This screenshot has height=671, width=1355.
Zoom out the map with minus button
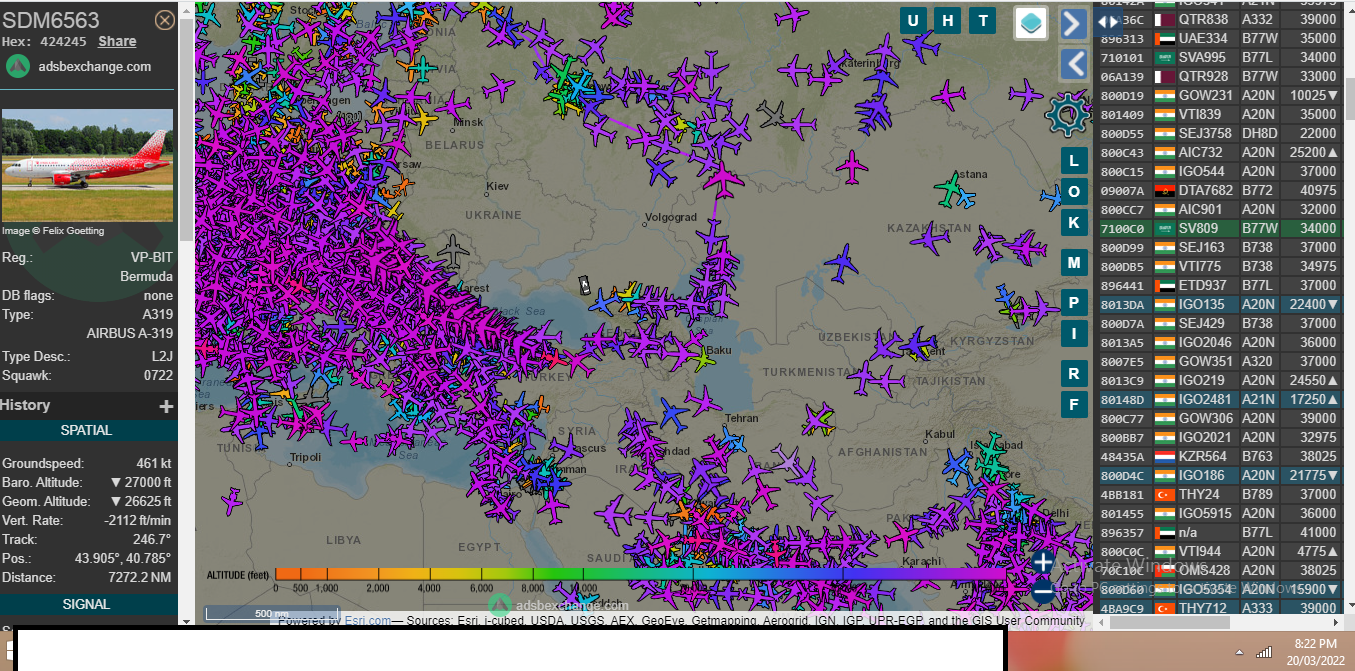click(1043, 592)
